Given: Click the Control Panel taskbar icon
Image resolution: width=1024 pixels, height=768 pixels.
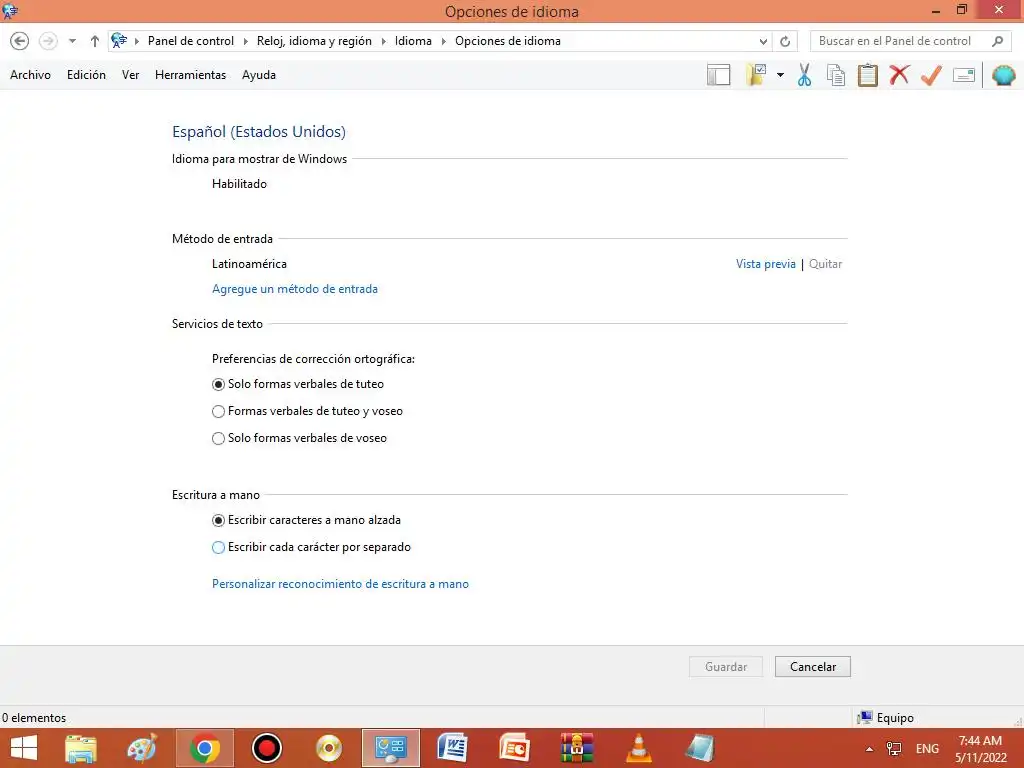Looking at the screenshot, I should 391,748.
